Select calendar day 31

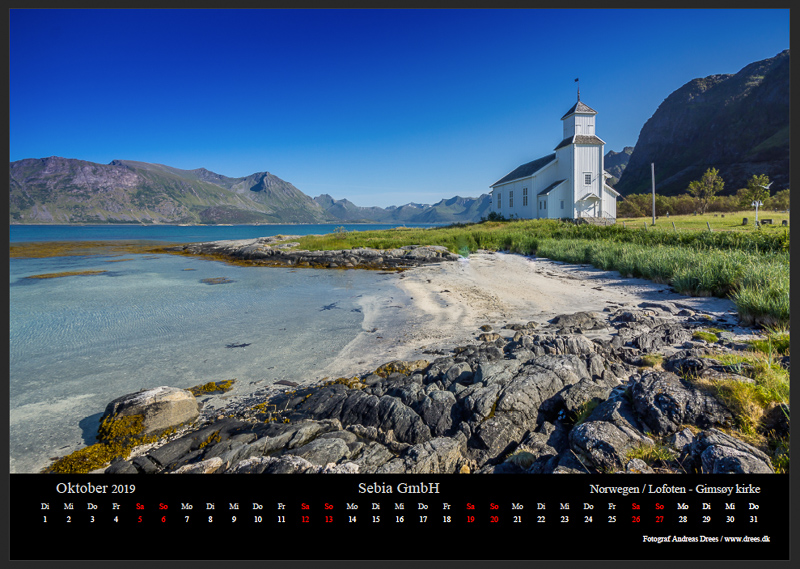(x=754, y=519)
